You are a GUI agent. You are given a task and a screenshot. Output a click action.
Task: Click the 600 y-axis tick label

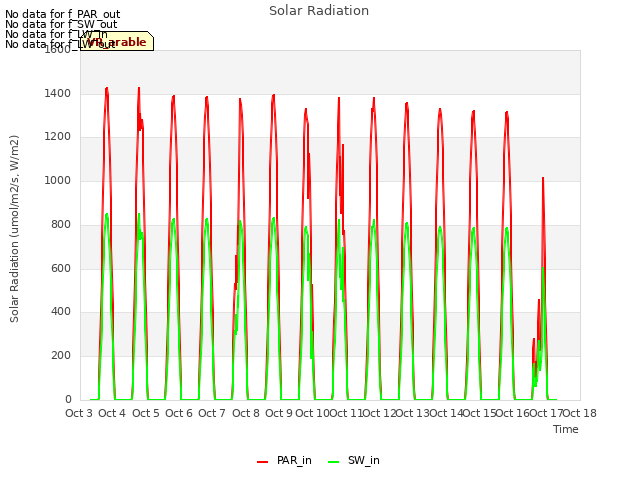point(61,268)
